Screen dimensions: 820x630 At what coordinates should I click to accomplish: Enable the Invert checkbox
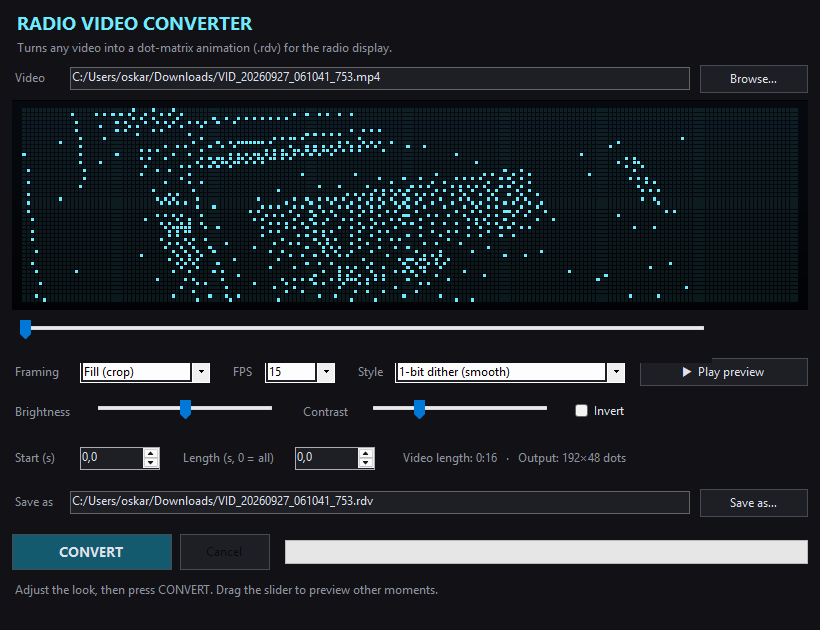tap(581, 410)
